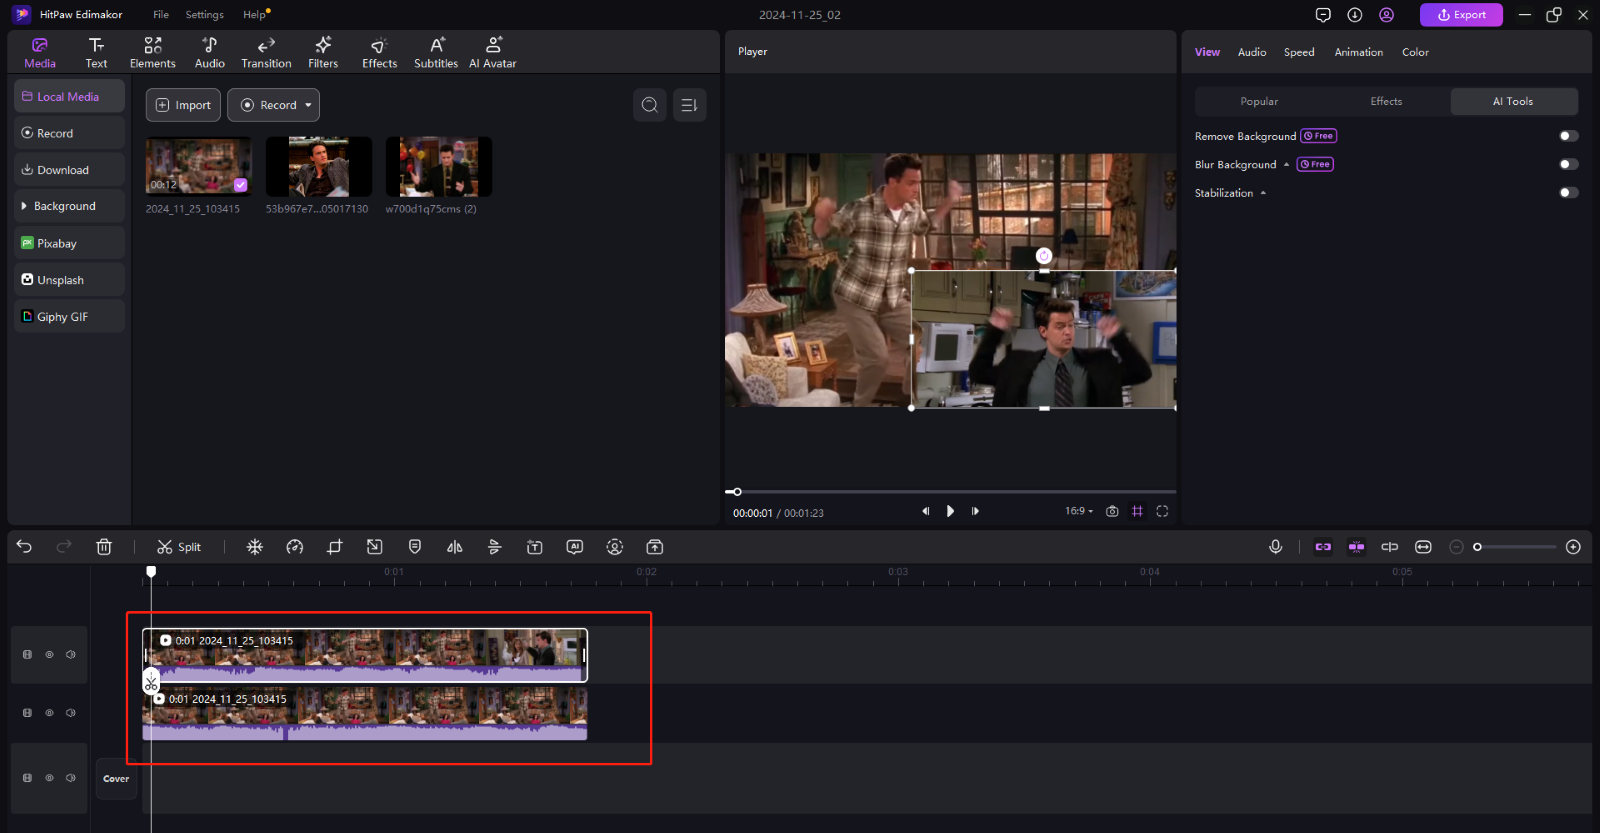Viewport: 1600px width, 833px height.
Task: Open the Filters panel
Action: [x=323, y=52]
